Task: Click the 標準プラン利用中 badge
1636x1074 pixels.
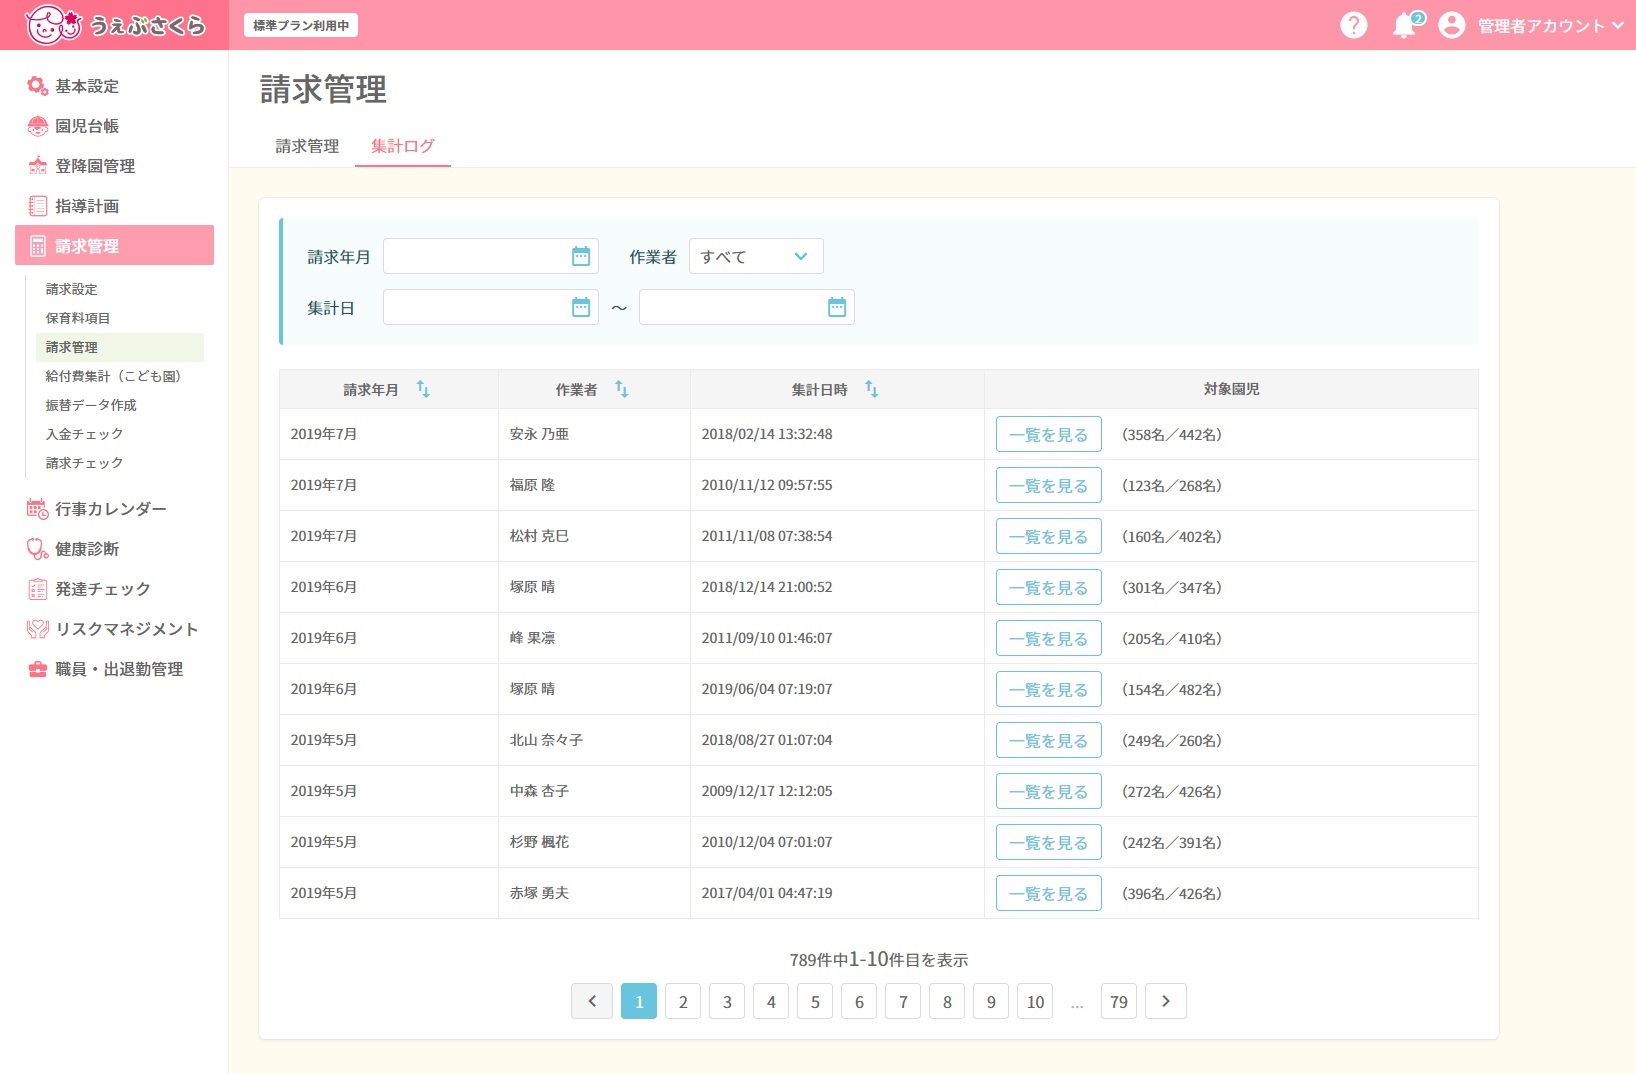Action: point(301,25)
